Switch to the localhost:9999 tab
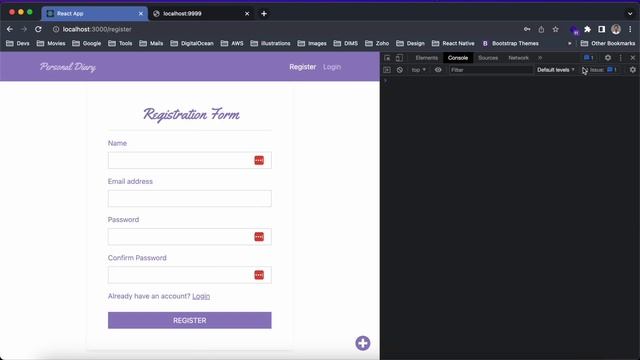The image size is (640, 360). pyautogui.click(x=201, y=13)
